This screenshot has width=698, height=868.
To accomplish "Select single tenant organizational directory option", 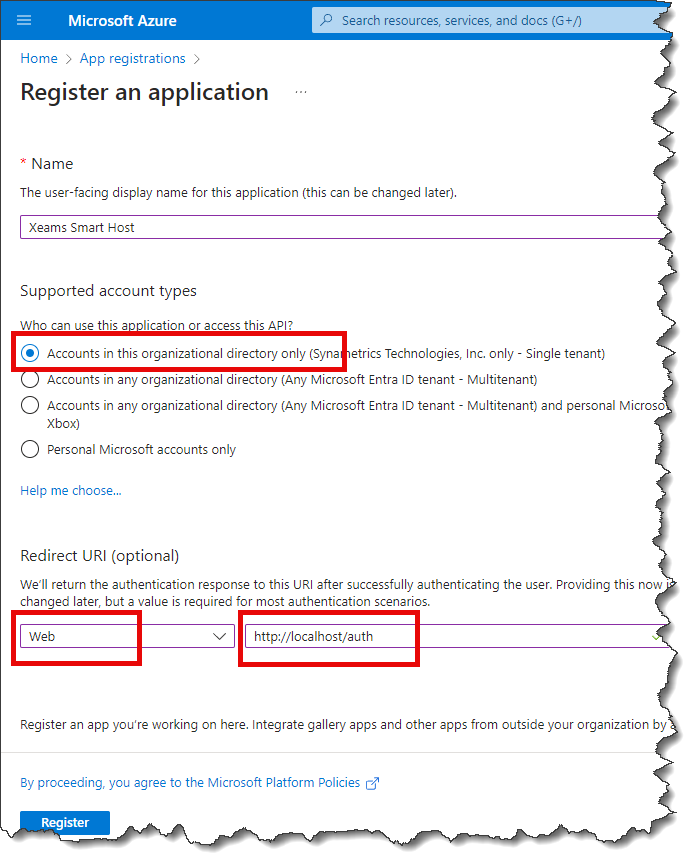I will 31,353.
